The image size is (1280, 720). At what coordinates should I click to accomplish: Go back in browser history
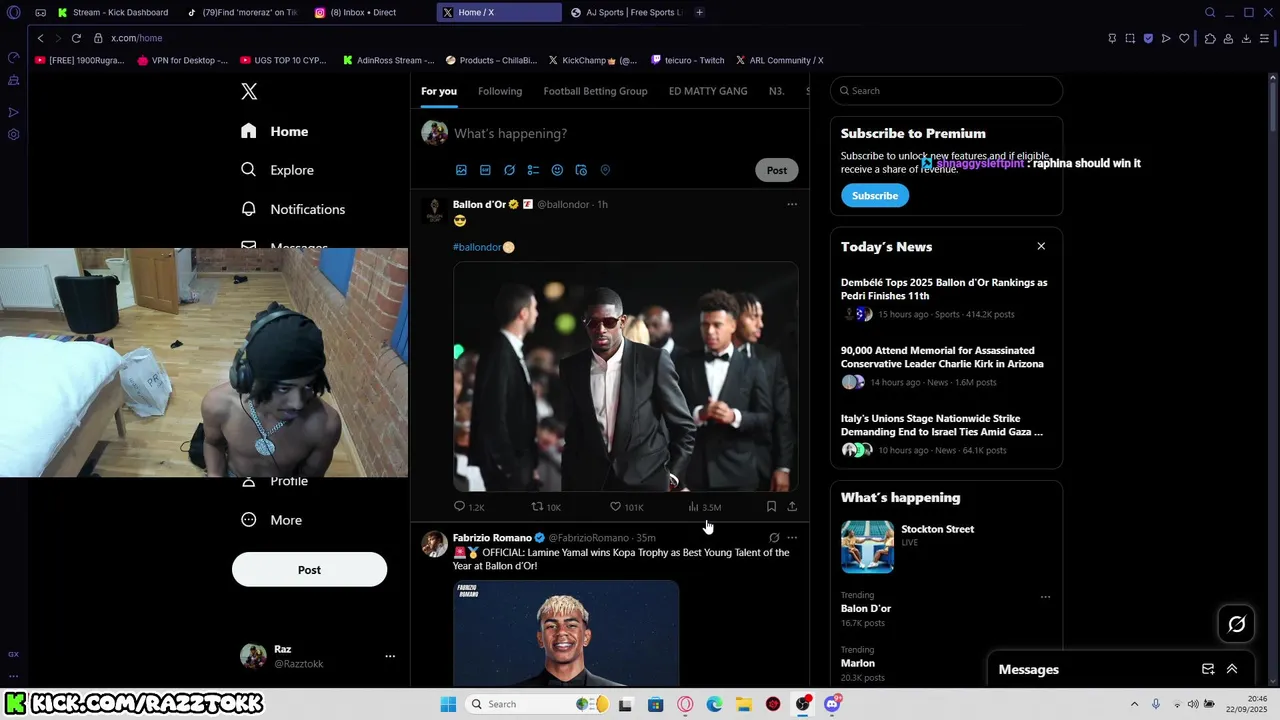point(40,38)
